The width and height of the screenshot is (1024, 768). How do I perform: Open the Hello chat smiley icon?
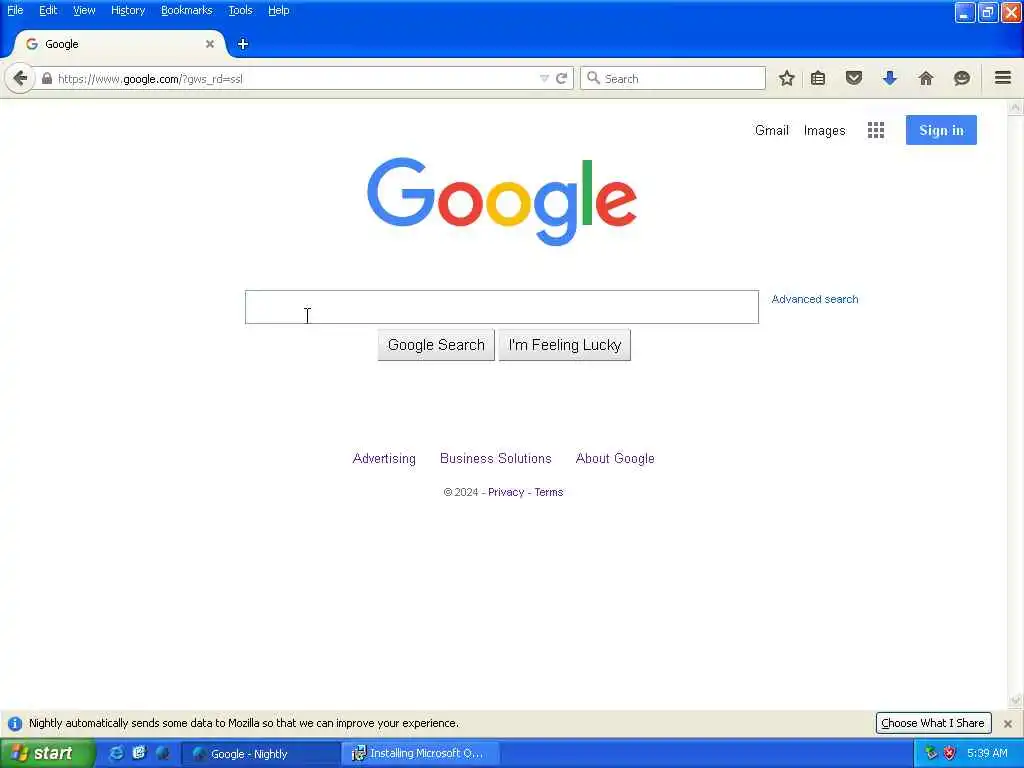pyautogui.click(x=961, y=78)
